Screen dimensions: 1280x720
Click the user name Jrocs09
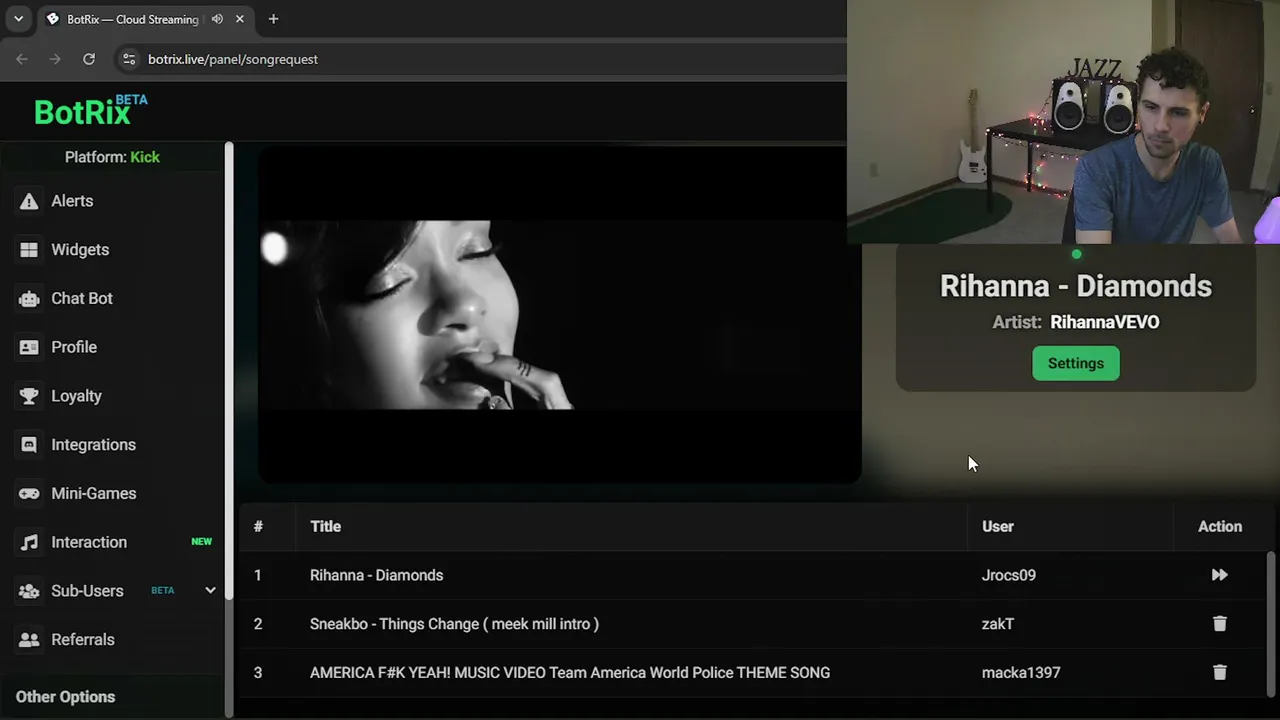click(1009, 575)
